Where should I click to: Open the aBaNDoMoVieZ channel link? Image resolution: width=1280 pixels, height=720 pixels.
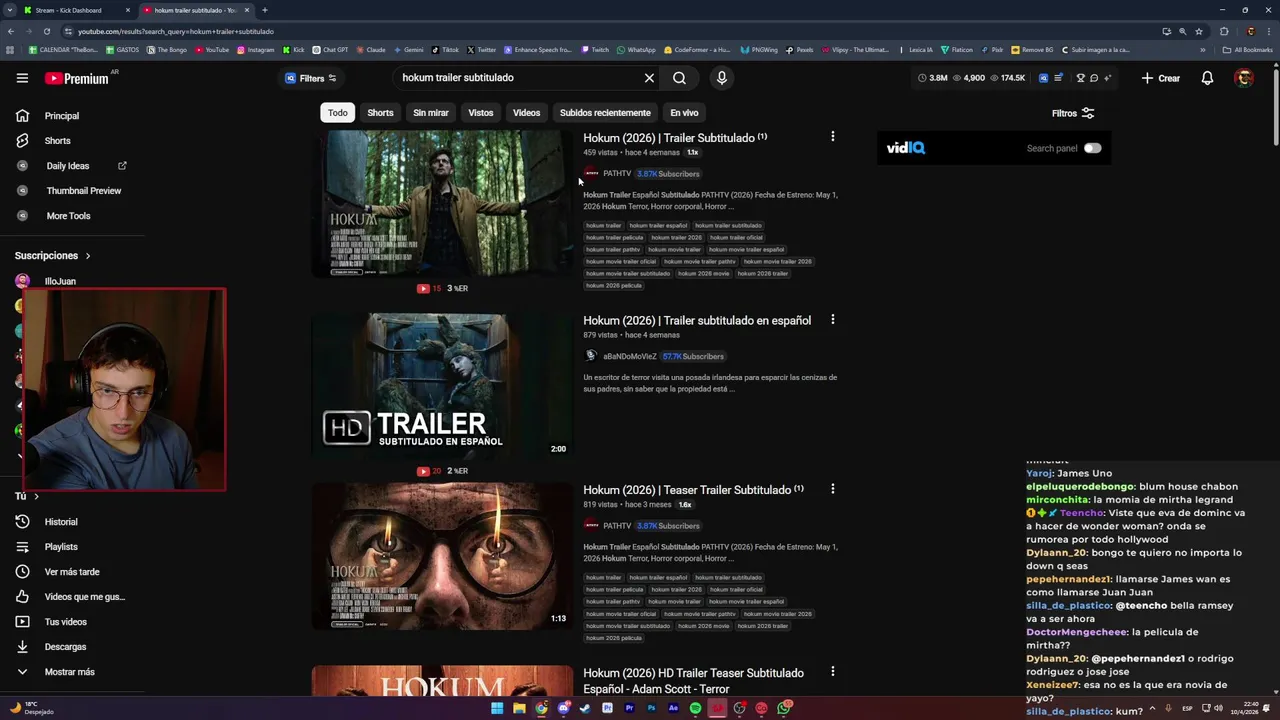coord(630,356)
